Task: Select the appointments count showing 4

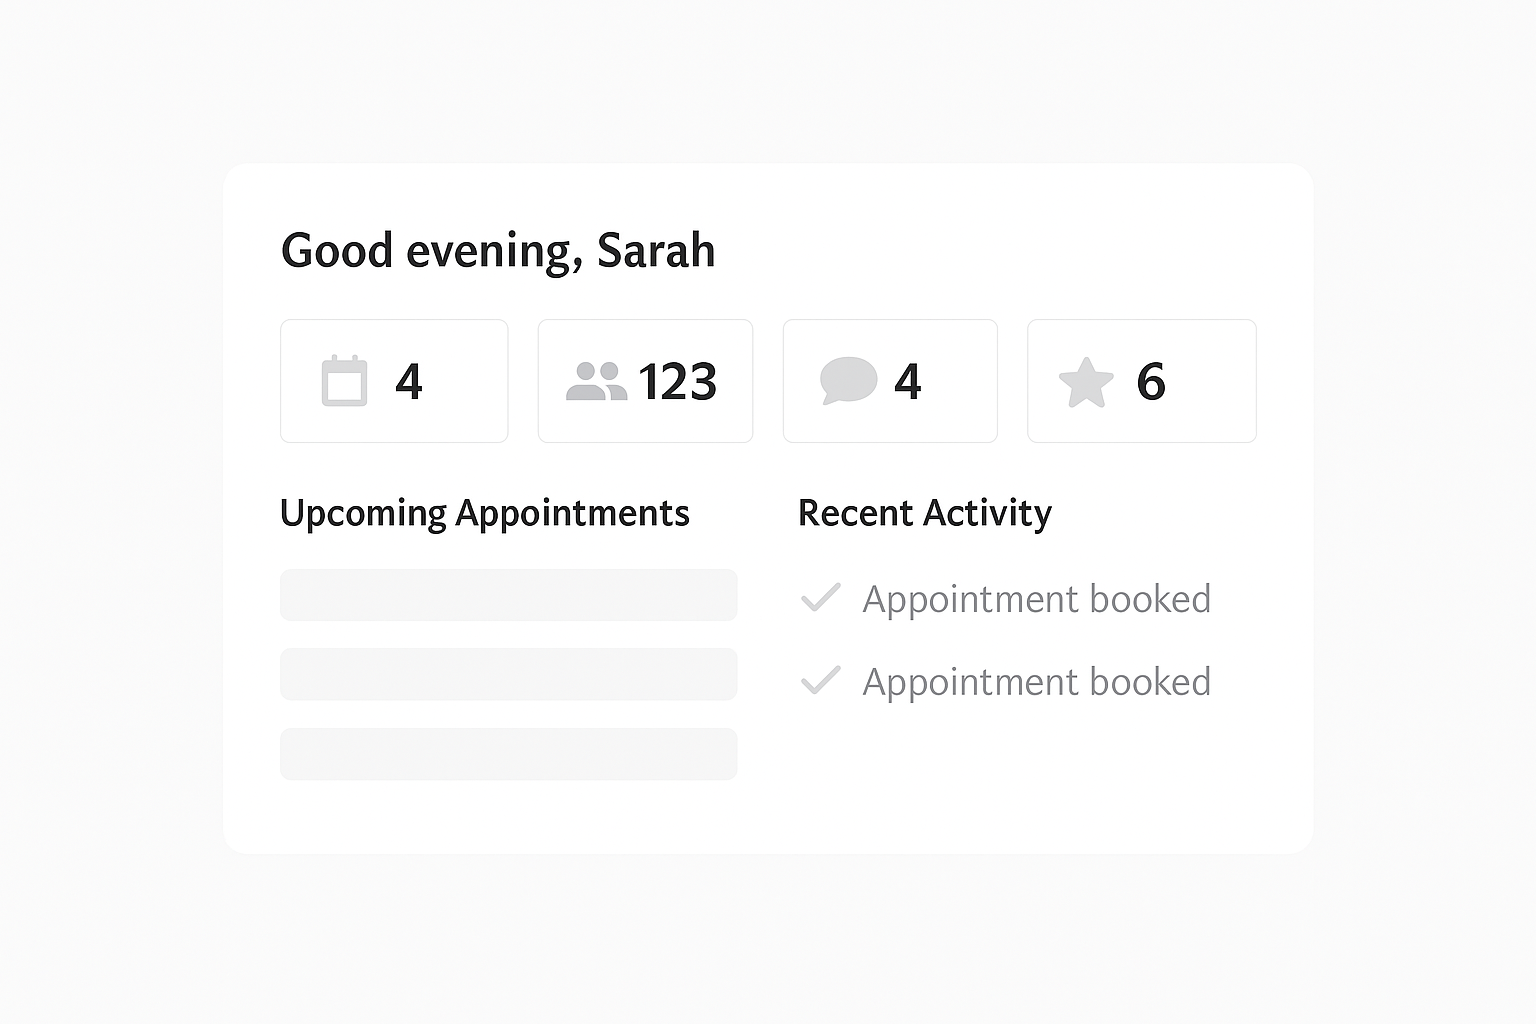Action: pyautogui.click(x=410, y=381)
